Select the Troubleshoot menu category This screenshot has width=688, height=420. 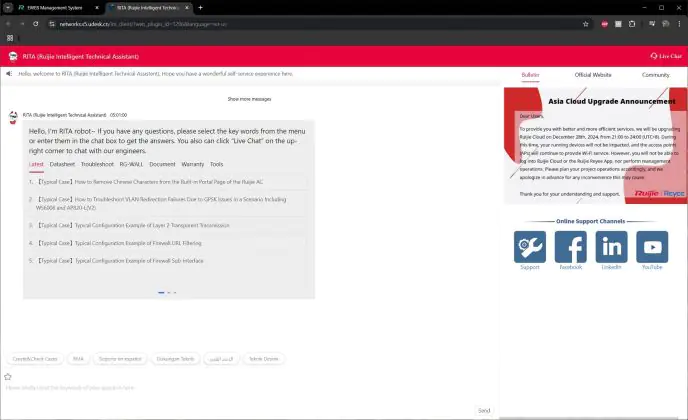click(x=97, y=164)
